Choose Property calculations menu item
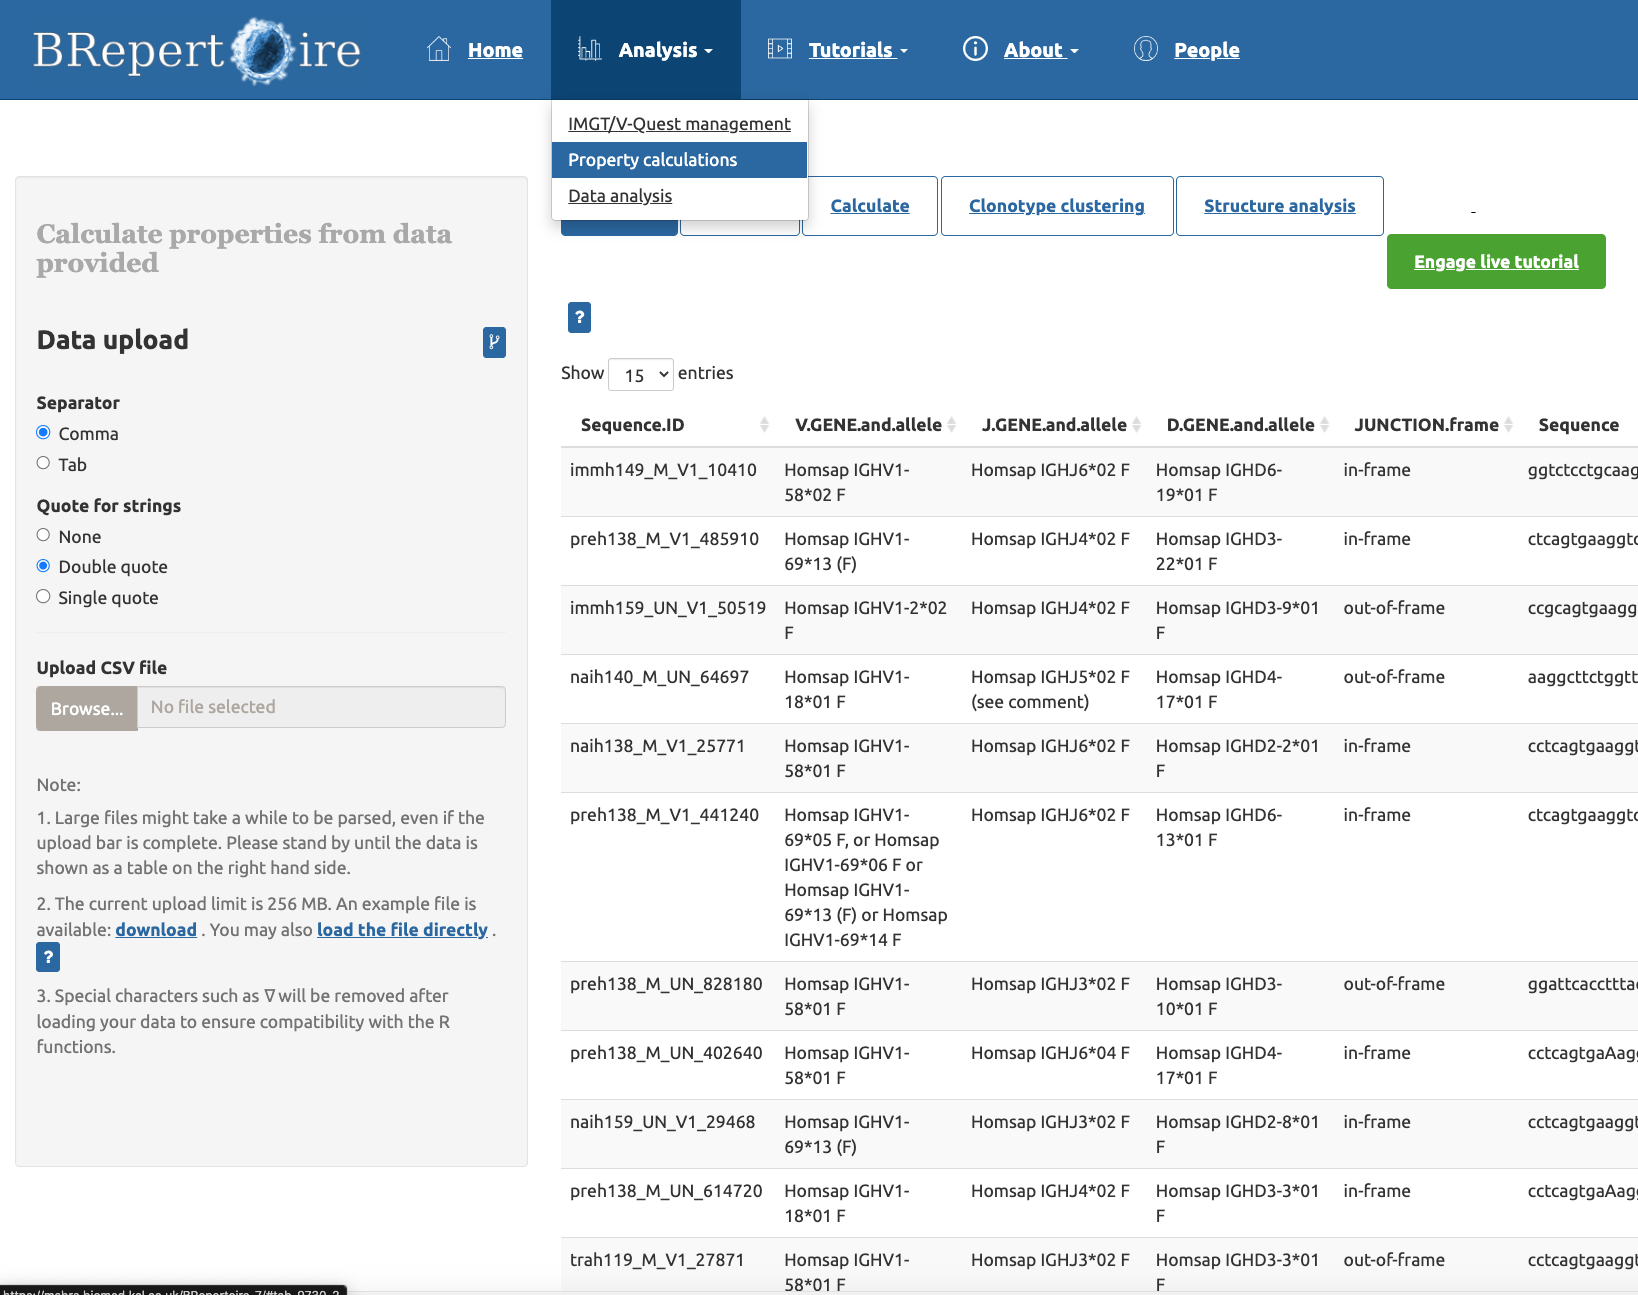 coord(679,160)
